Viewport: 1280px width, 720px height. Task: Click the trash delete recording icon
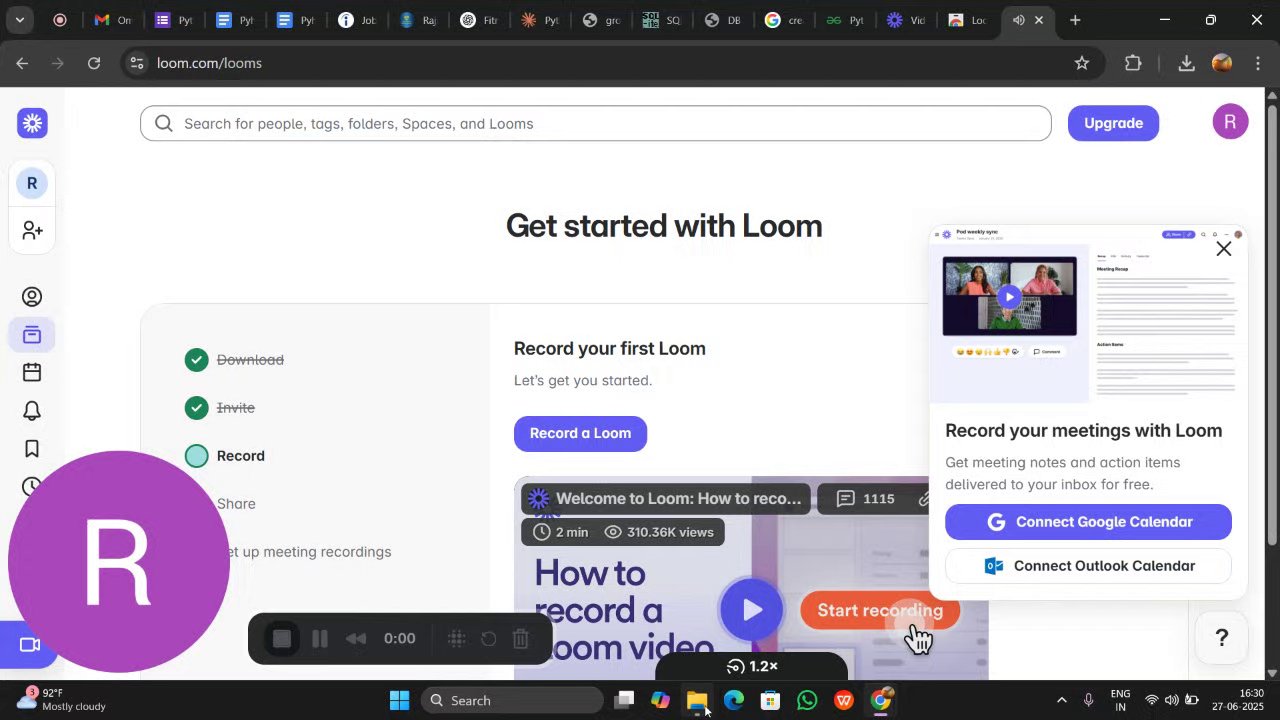pyautogui.click(x=521, y=638)
